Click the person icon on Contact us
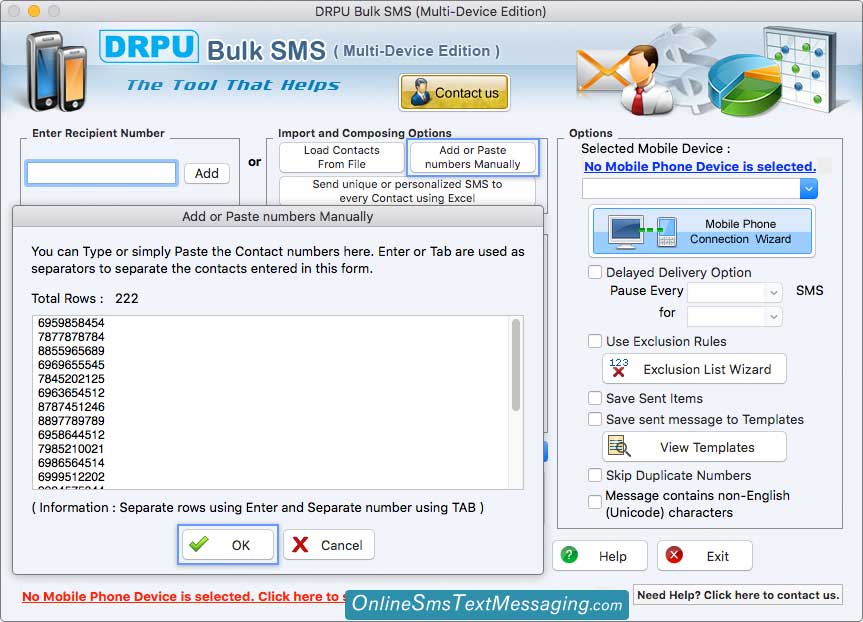 (420, 92)
